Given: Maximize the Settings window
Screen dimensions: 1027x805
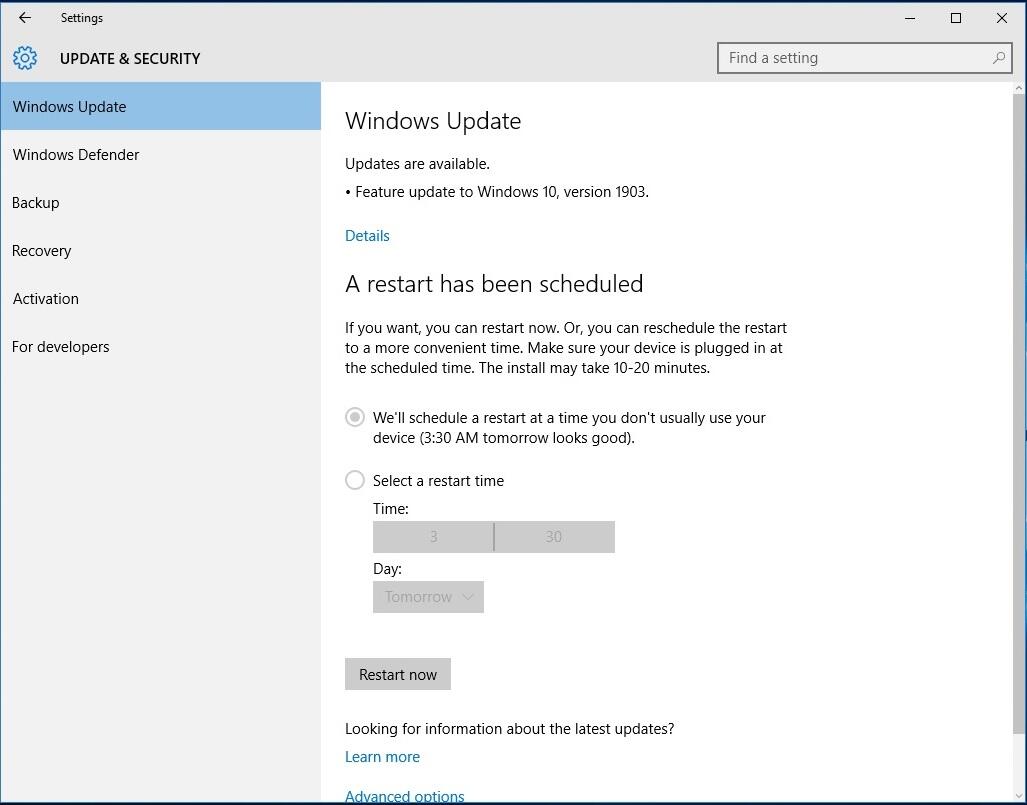Looking at the screenshot, I should click(x=956, y=18).
